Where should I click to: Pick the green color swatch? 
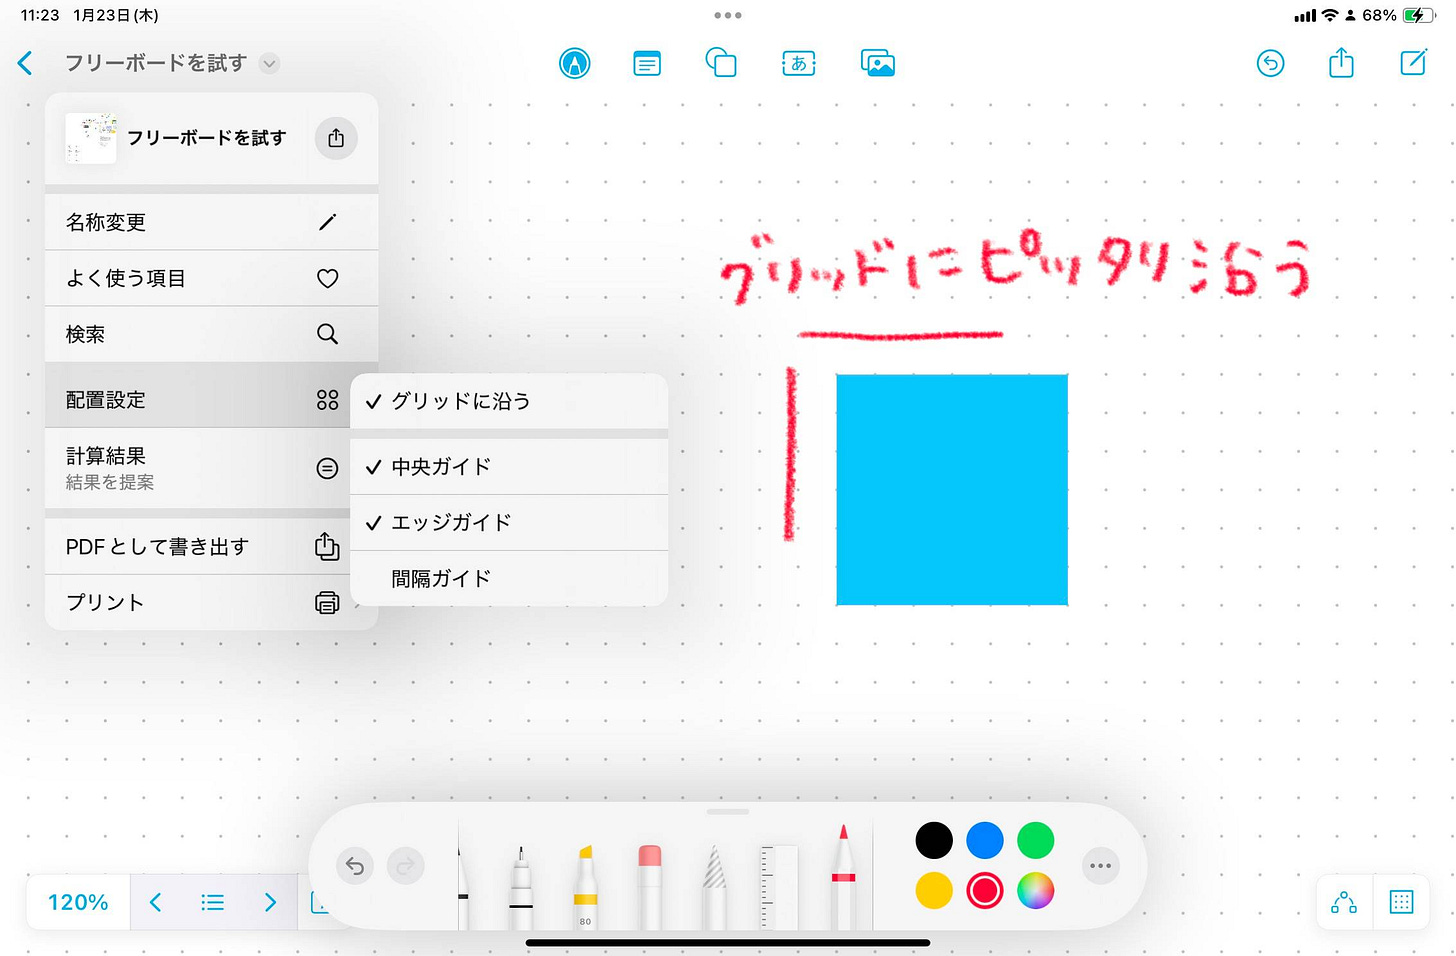pos(1036,840)
